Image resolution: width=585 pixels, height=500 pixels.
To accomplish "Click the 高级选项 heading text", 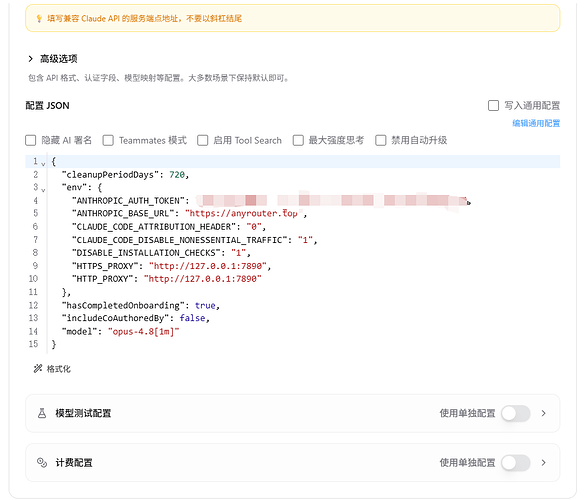I will (x=59, y=59).
